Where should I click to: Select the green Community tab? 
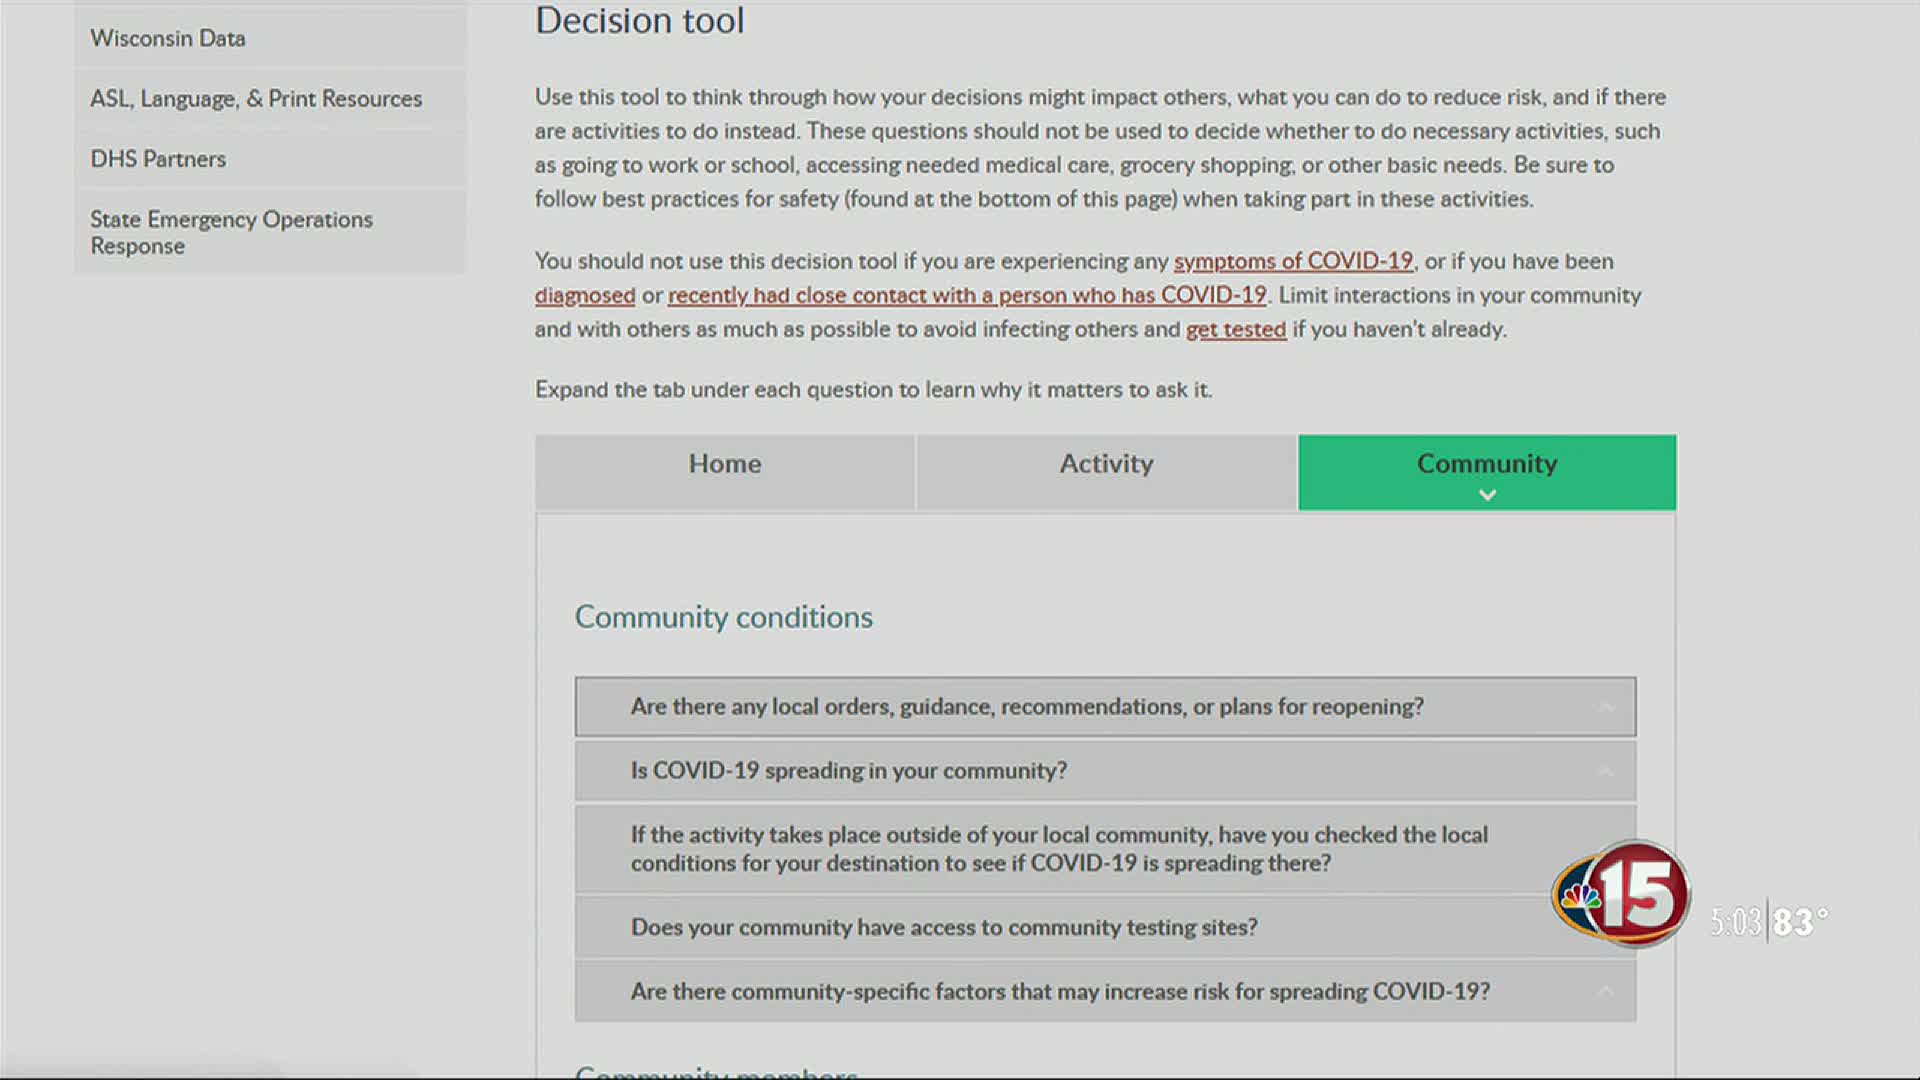click(1486, 464)
